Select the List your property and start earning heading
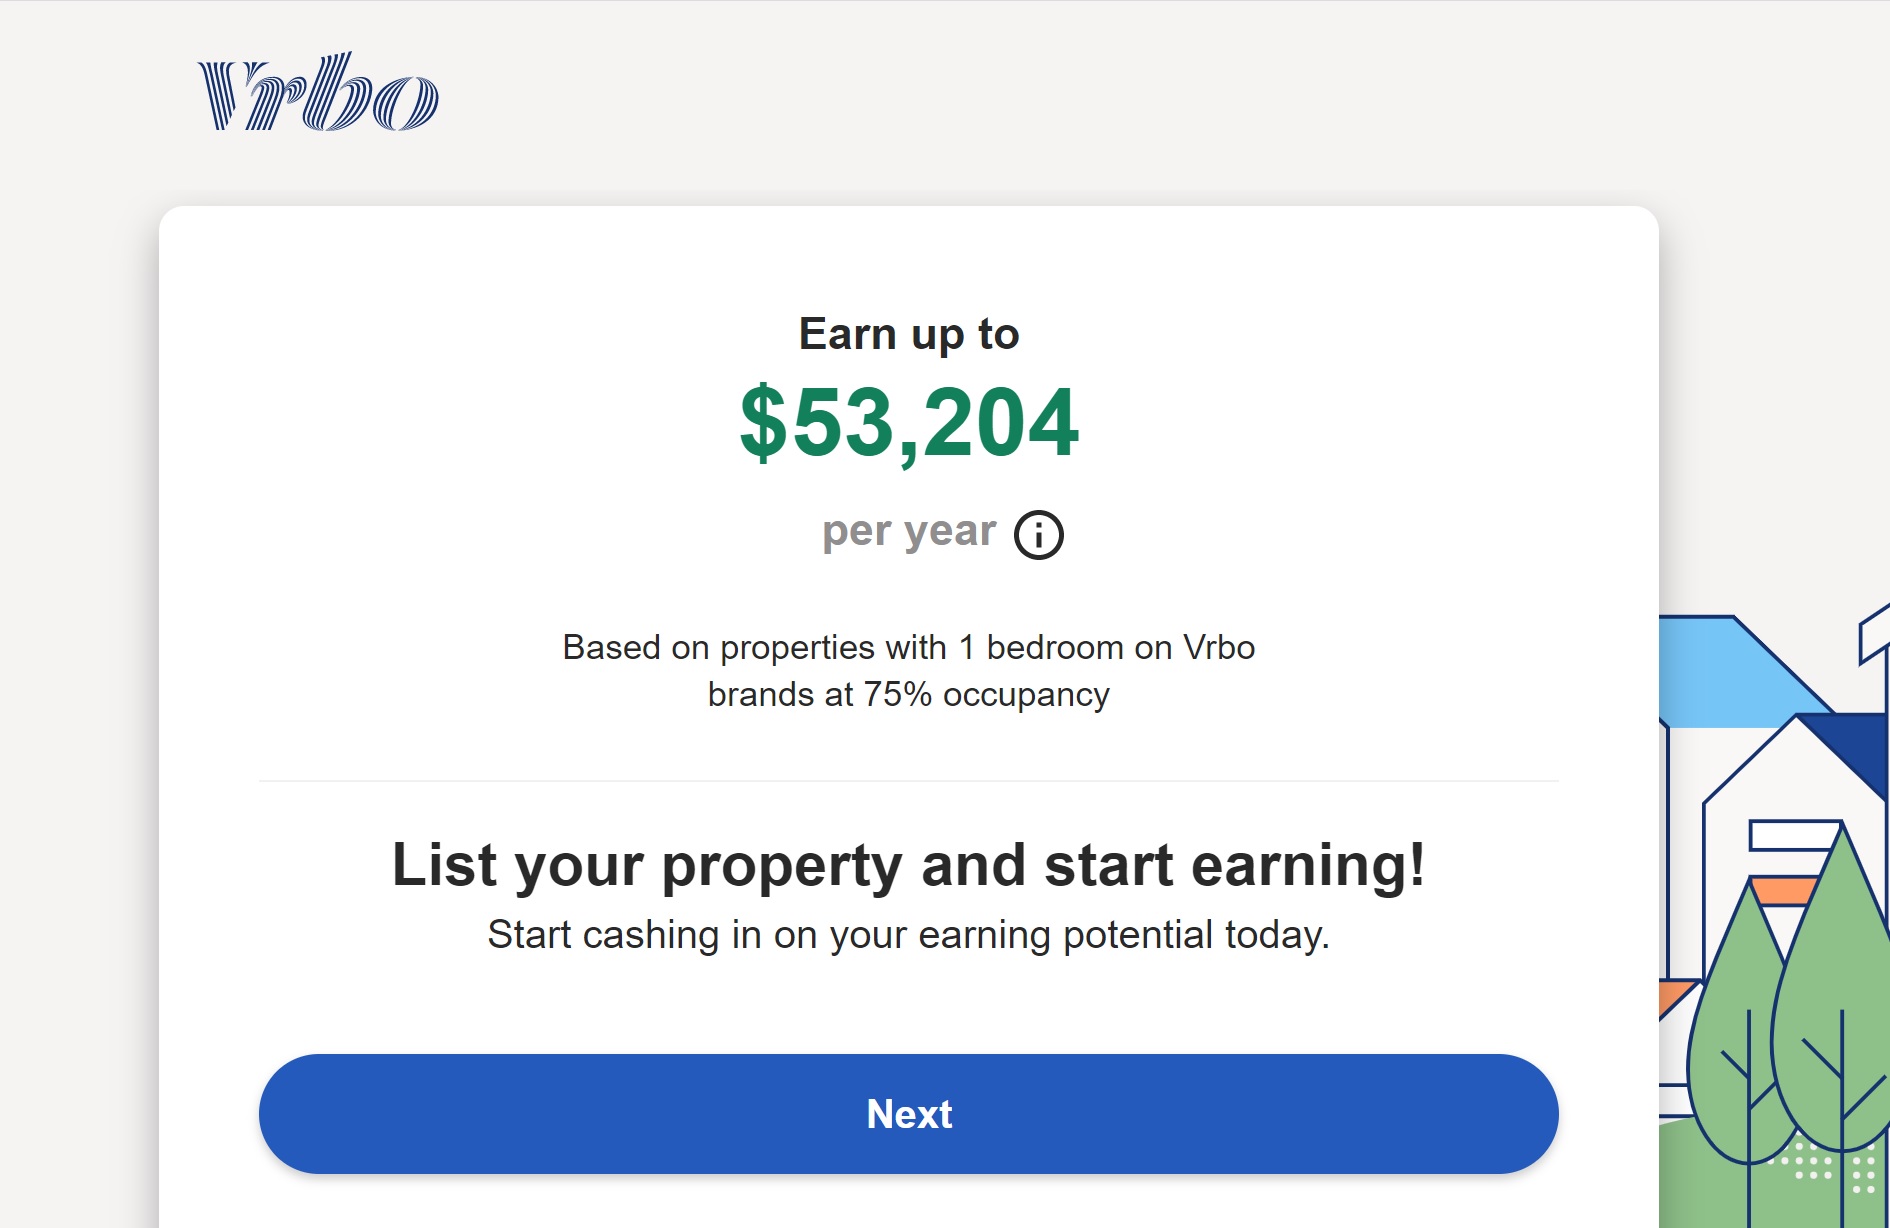This screenshot has height=1228, width=1890. pos(909,866)
